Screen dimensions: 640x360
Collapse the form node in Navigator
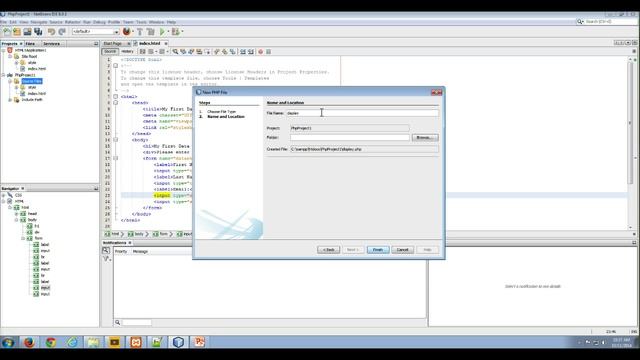pos(23,238)
